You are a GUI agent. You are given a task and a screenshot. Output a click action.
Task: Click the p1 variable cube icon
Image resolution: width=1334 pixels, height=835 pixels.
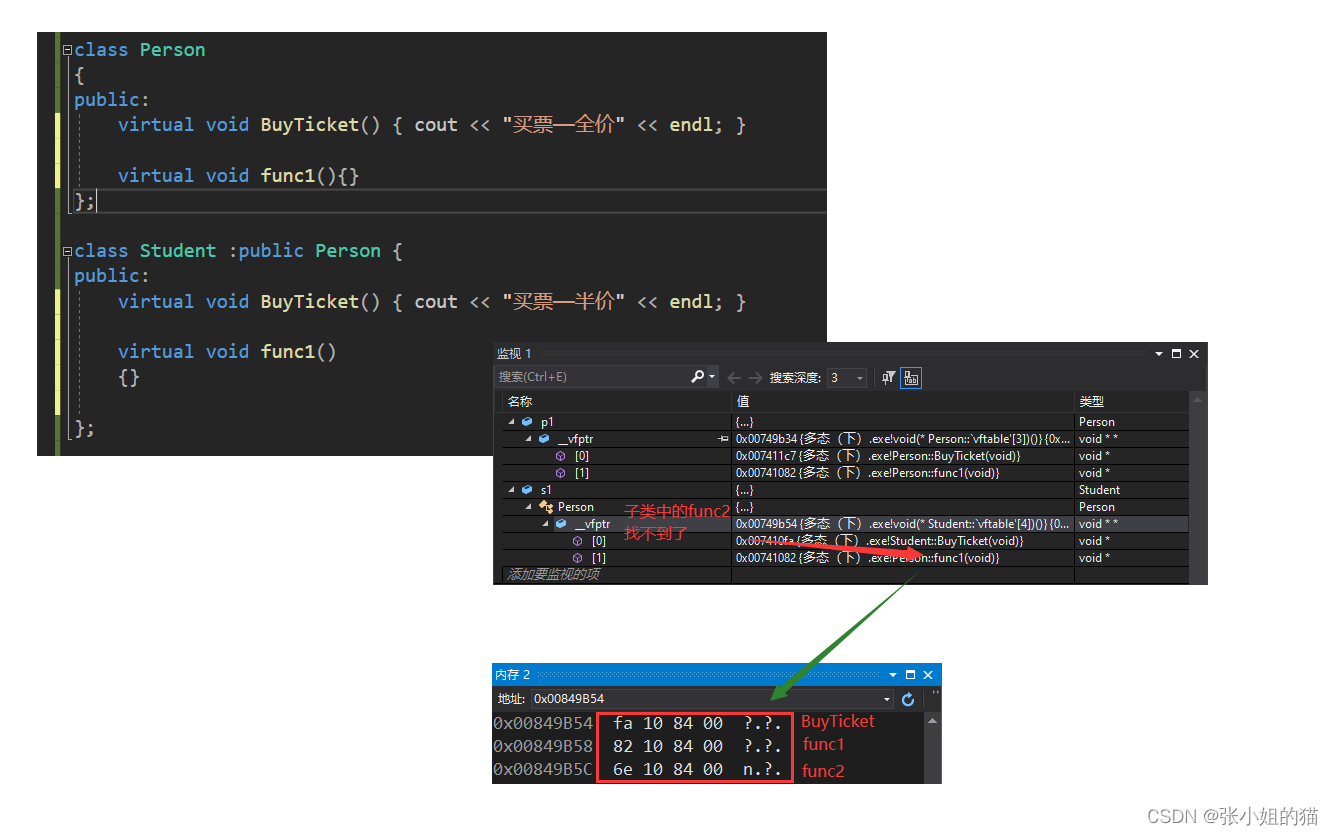527,422
